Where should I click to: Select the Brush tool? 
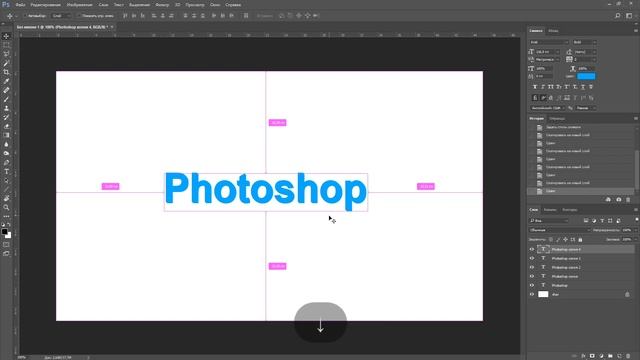(6, 99)
